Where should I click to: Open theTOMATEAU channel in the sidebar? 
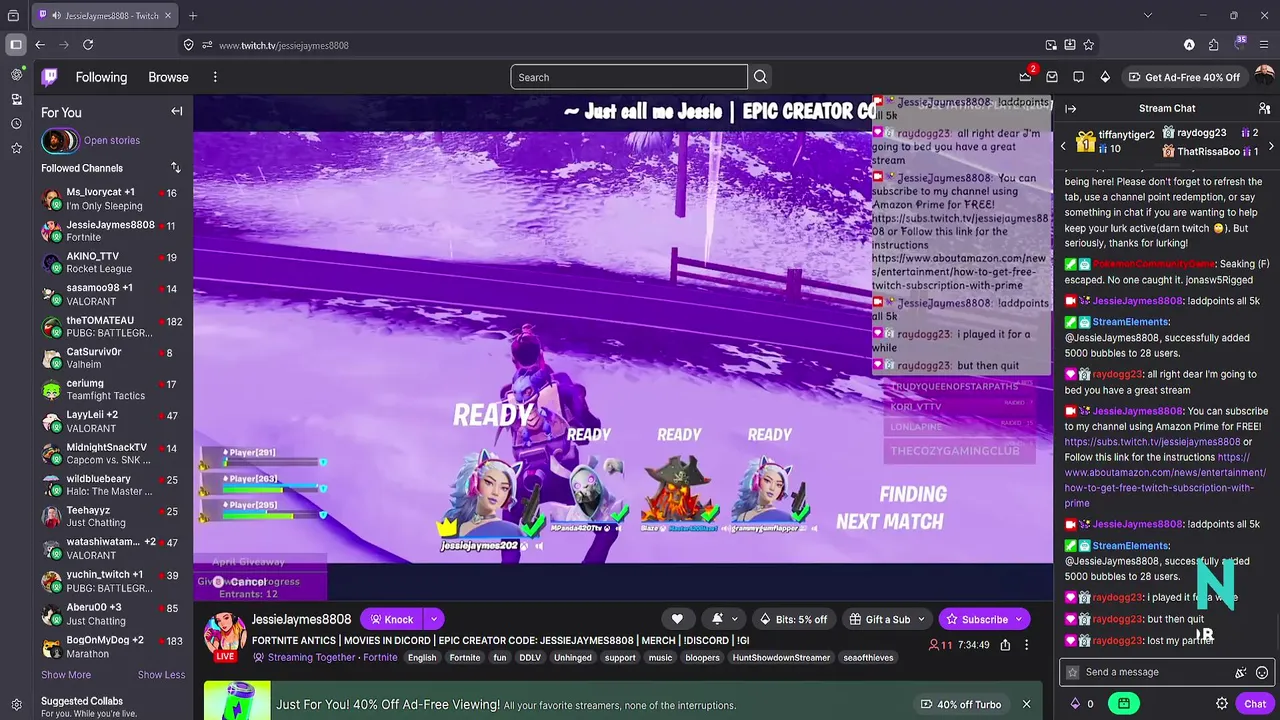pos(111,326)
